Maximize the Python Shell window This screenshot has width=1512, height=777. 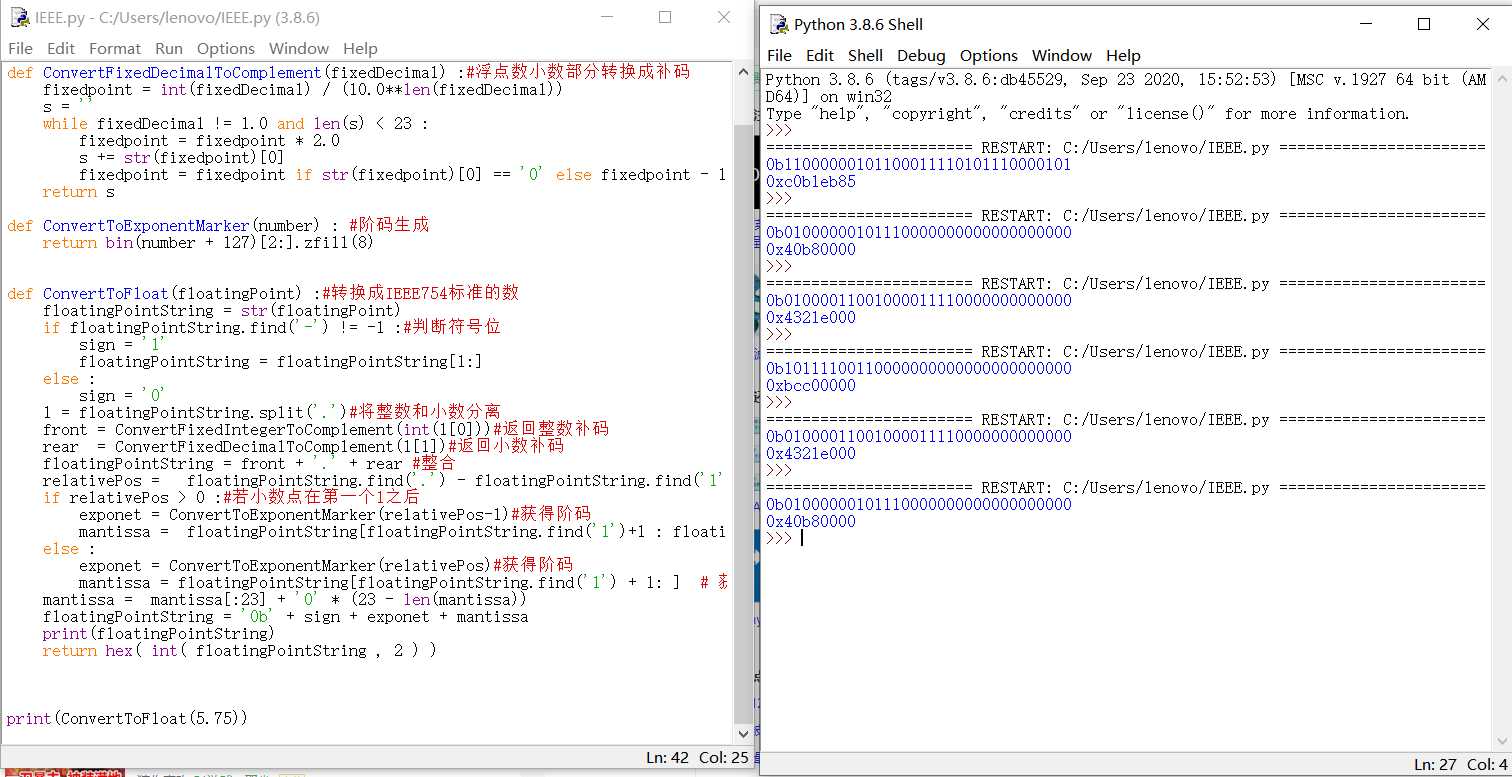(1424, 24)
